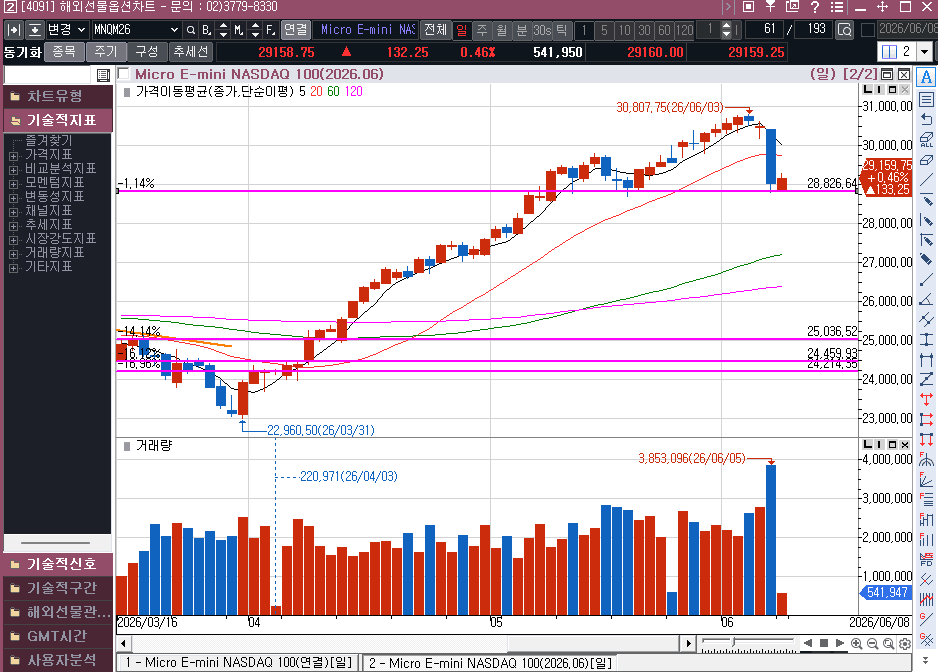Screen dimensions: 938x672
Task: Click the undo arrow drawing tool
Action: 926,119
